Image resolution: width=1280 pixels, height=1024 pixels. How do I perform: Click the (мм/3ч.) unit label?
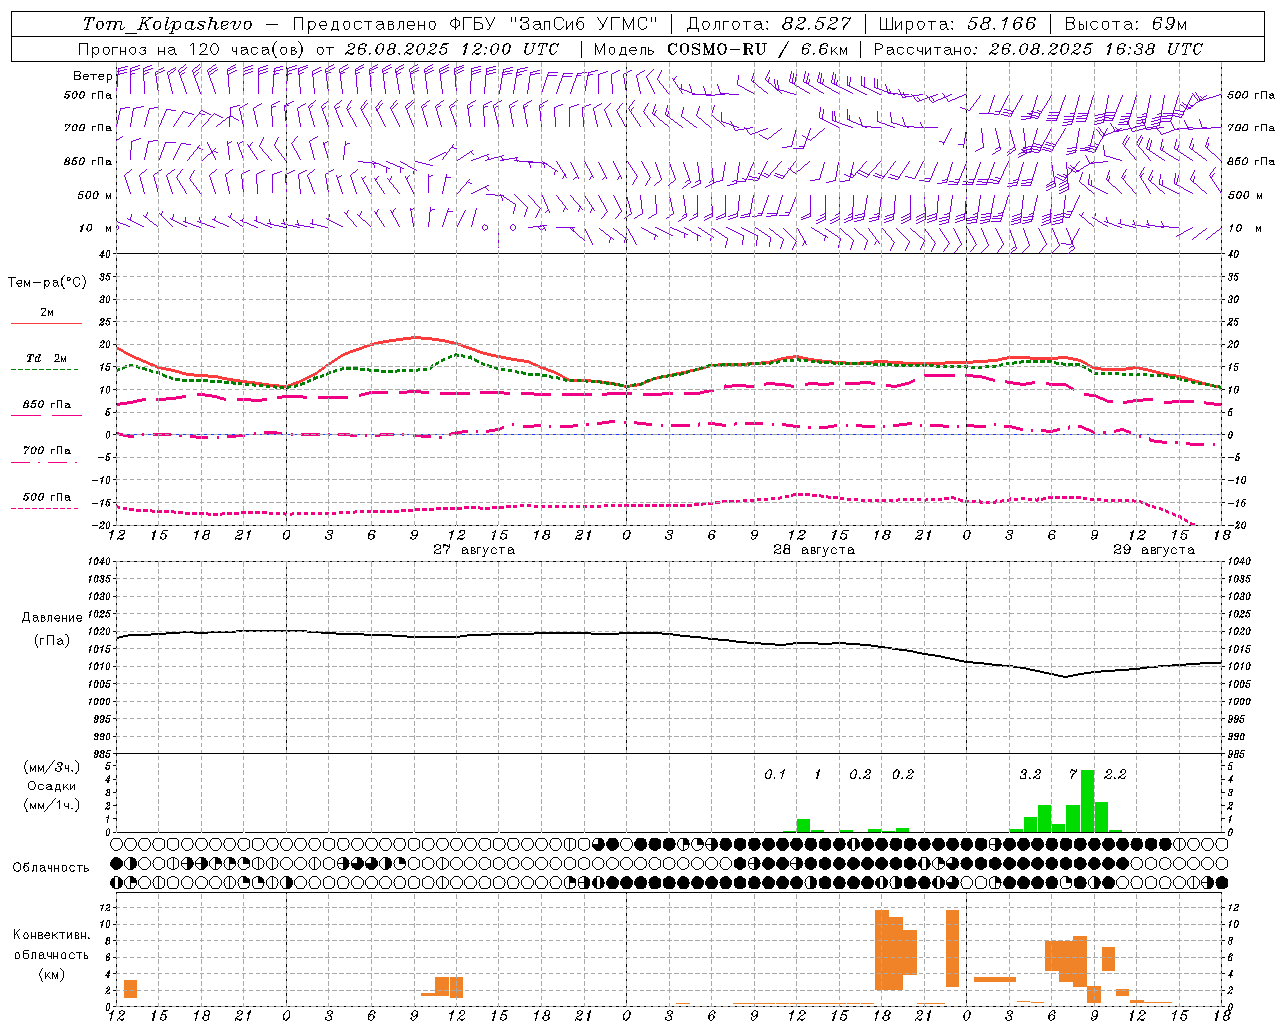tap(52, 767)
